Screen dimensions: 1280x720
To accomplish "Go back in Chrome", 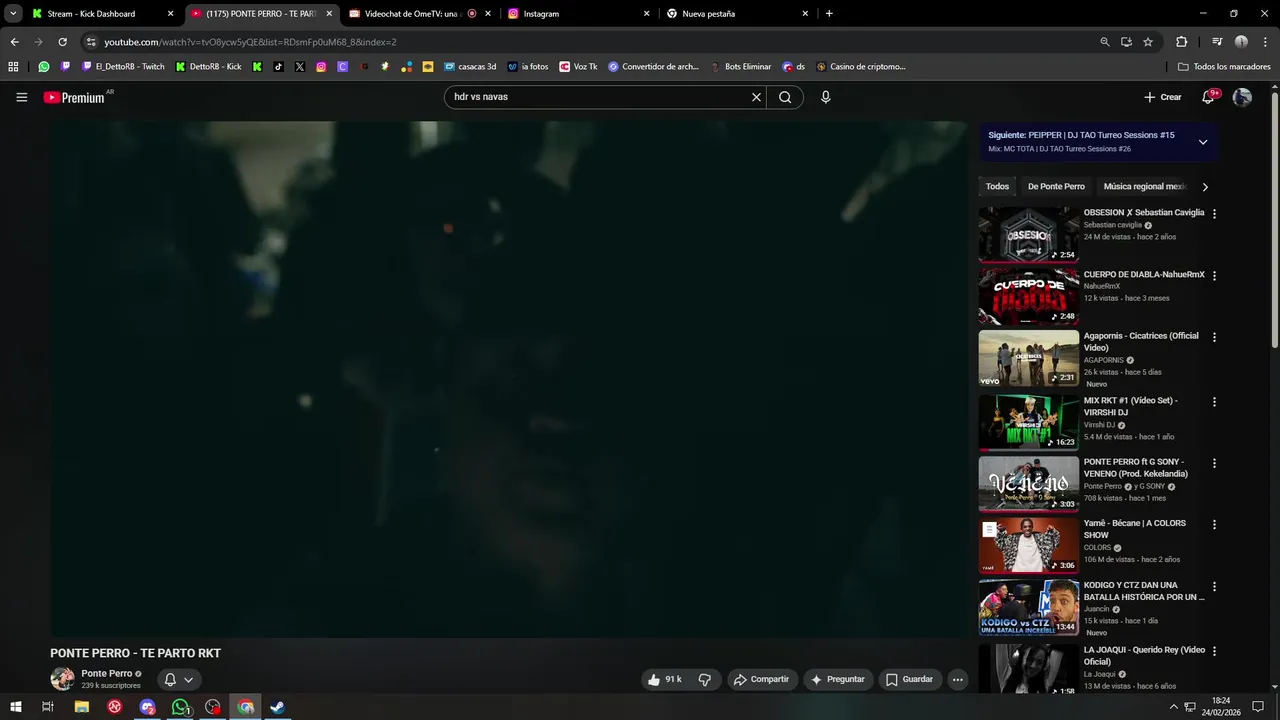I will [x=14, y=42].
